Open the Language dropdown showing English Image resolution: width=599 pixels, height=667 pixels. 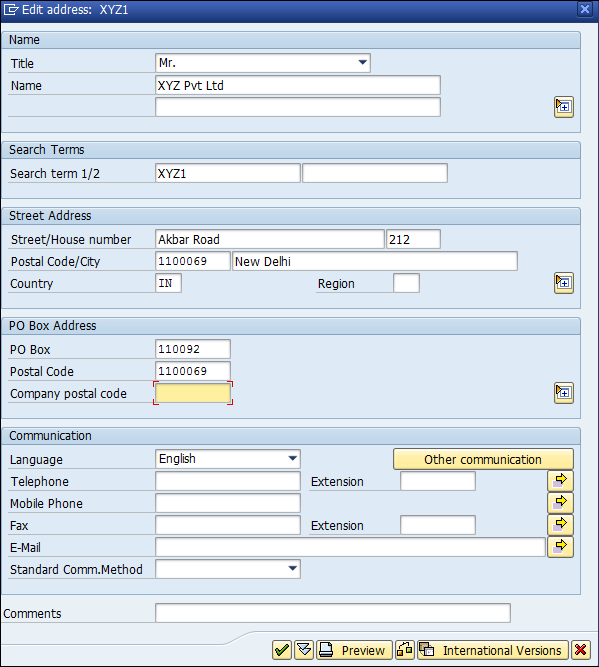293,459
